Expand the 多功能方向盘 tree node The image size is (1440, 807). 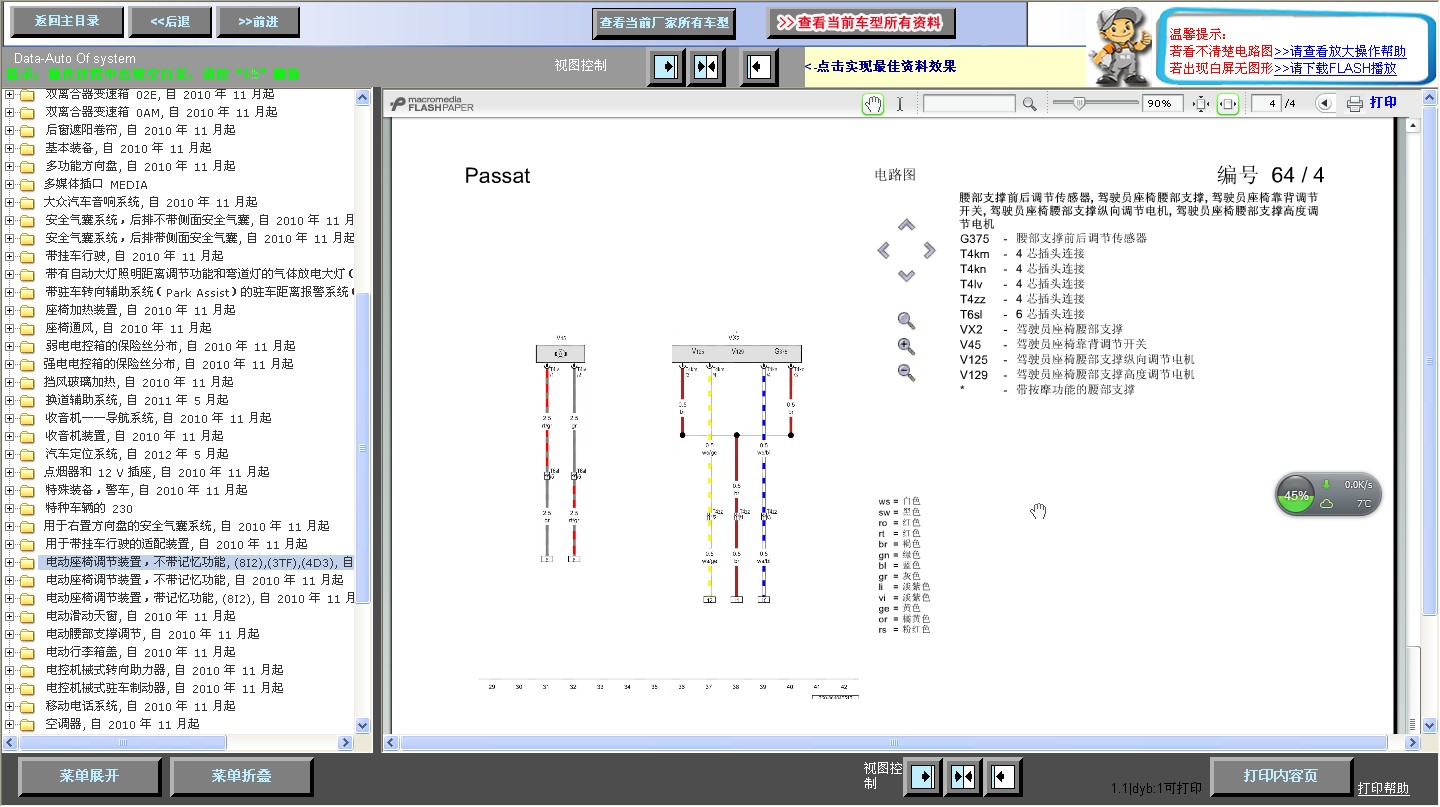pyautogui.click(x=9, y=166)
